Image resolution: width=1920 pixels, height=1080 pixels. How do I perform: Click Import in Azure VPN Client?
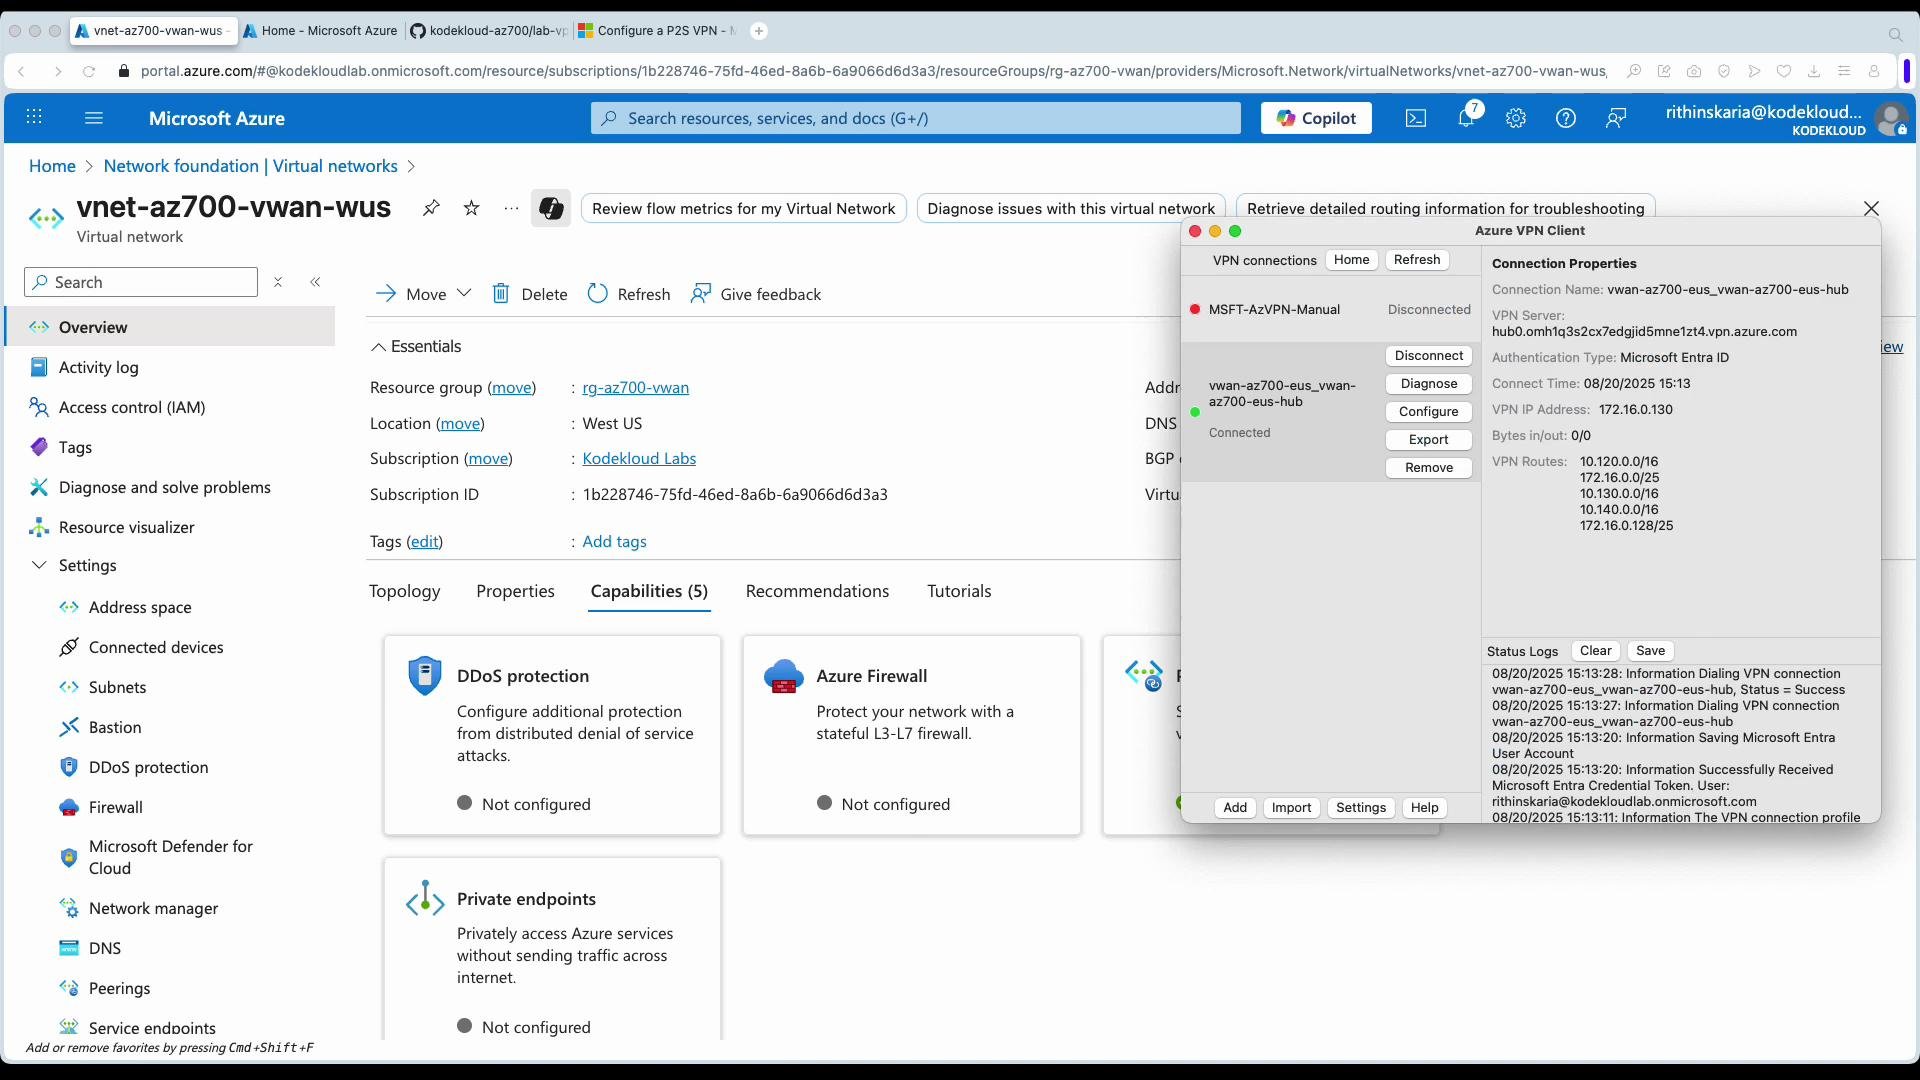[1291, 808]
